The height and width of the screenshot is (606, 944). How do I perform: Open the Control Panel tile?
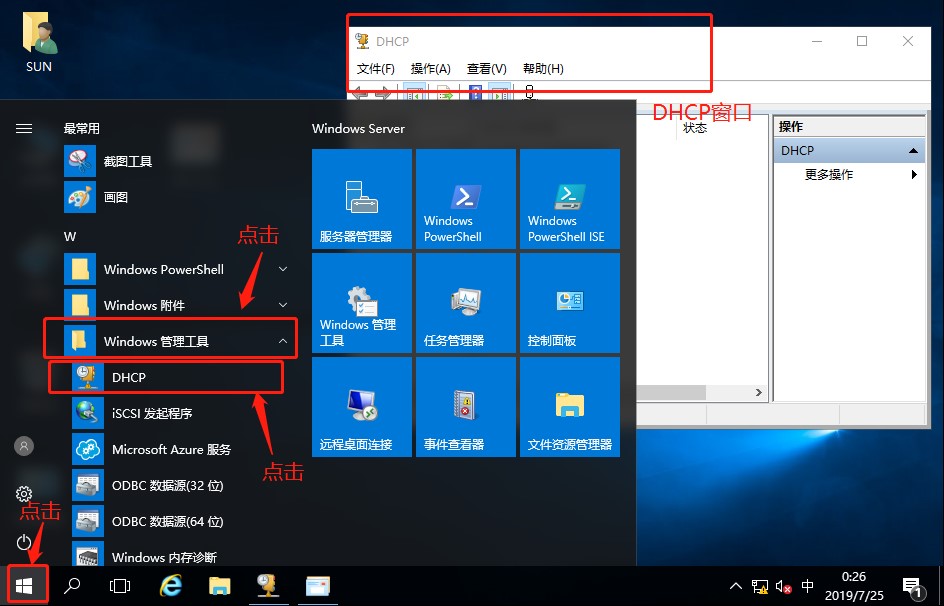(570, 303)
